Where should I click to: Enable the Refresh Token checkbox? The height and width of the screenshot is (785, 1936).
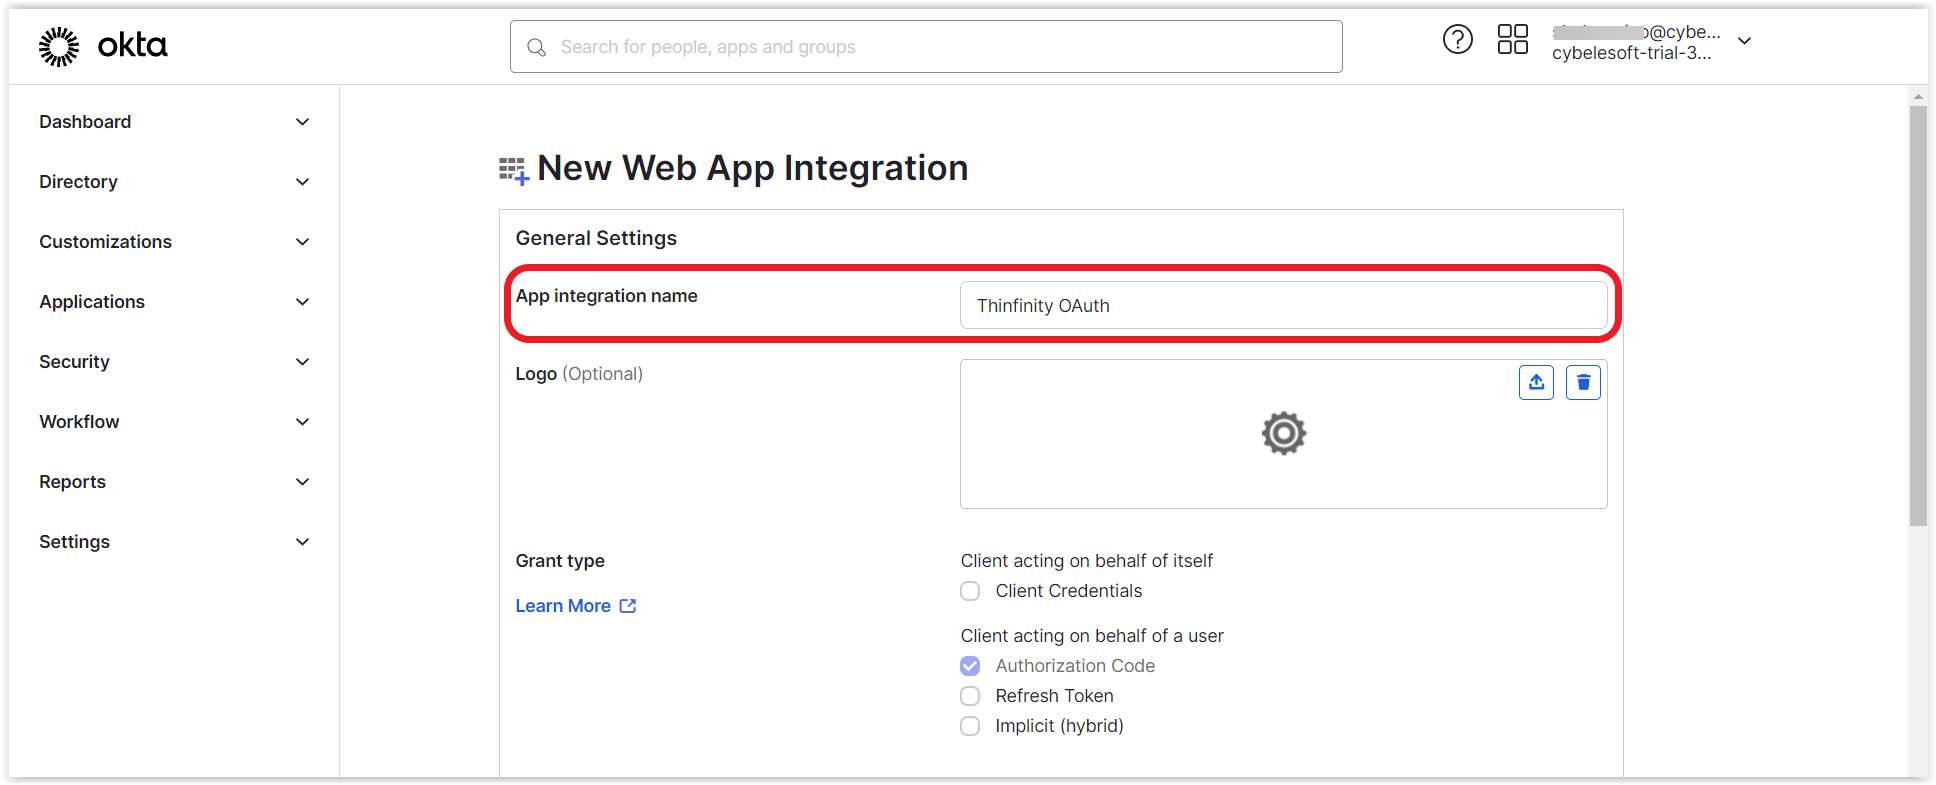(x=970, y=696)
